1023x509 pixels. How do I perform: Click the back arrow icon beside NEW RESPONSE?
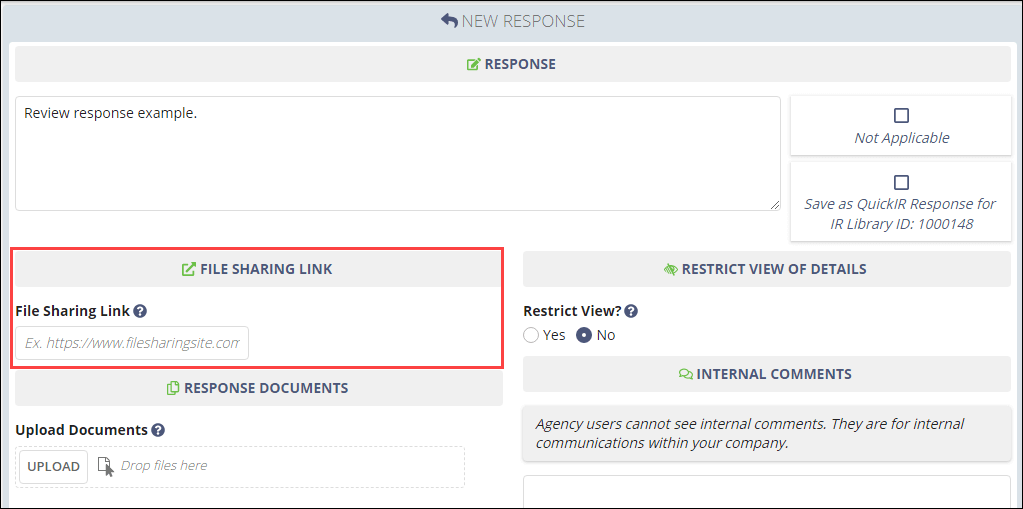pos(449,21)
